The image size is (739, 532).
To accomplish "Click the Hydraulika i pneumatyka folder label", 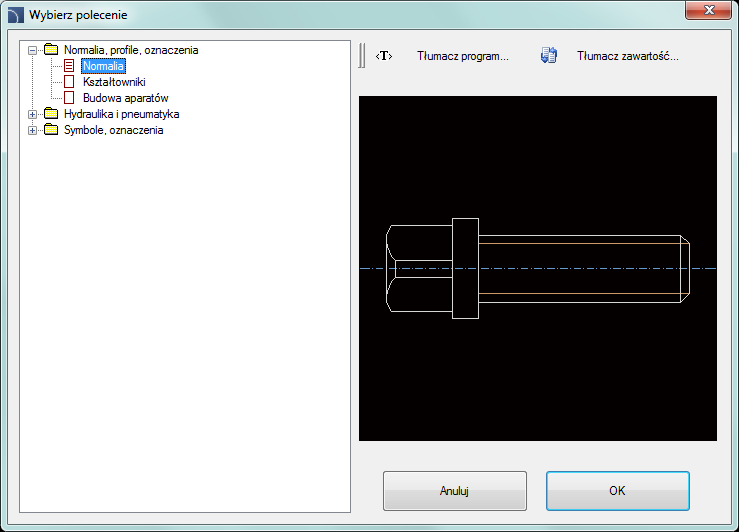I will (122, 114).
